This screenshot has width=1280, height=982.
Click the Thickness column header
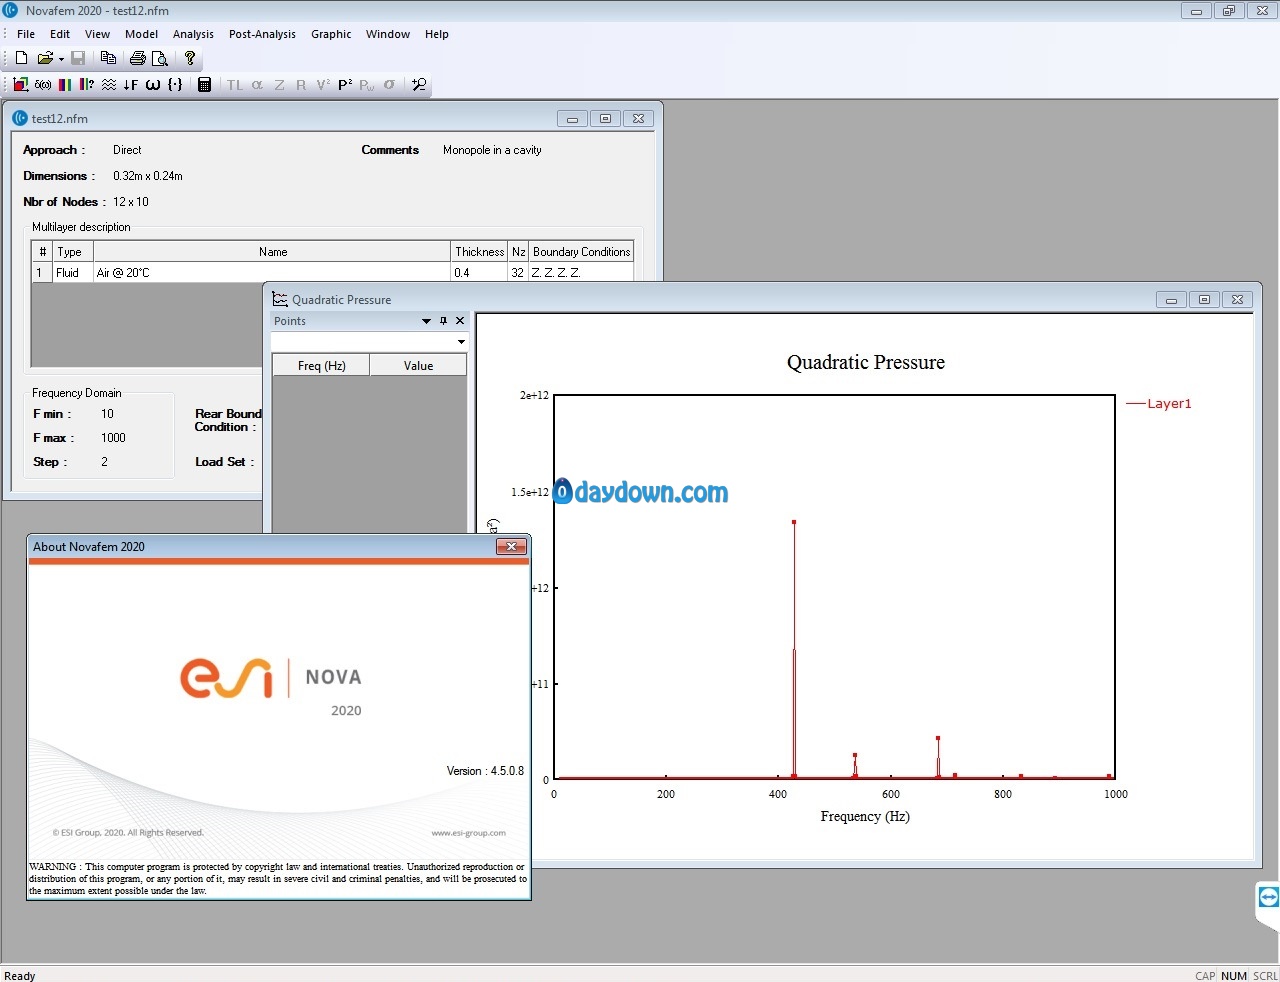coord(480,252)
